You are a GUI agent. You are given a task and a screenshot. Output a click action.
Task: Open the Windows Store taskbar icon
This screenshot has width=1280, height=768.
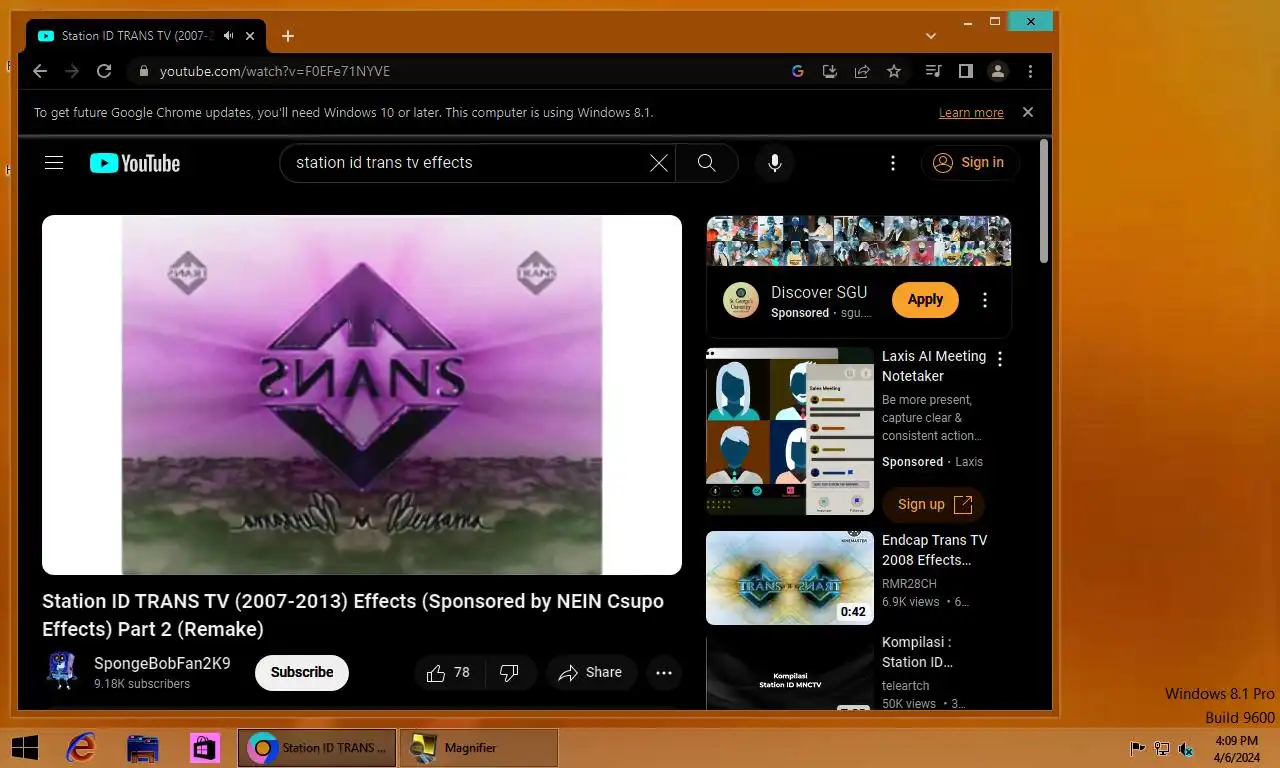click(204, 747)
